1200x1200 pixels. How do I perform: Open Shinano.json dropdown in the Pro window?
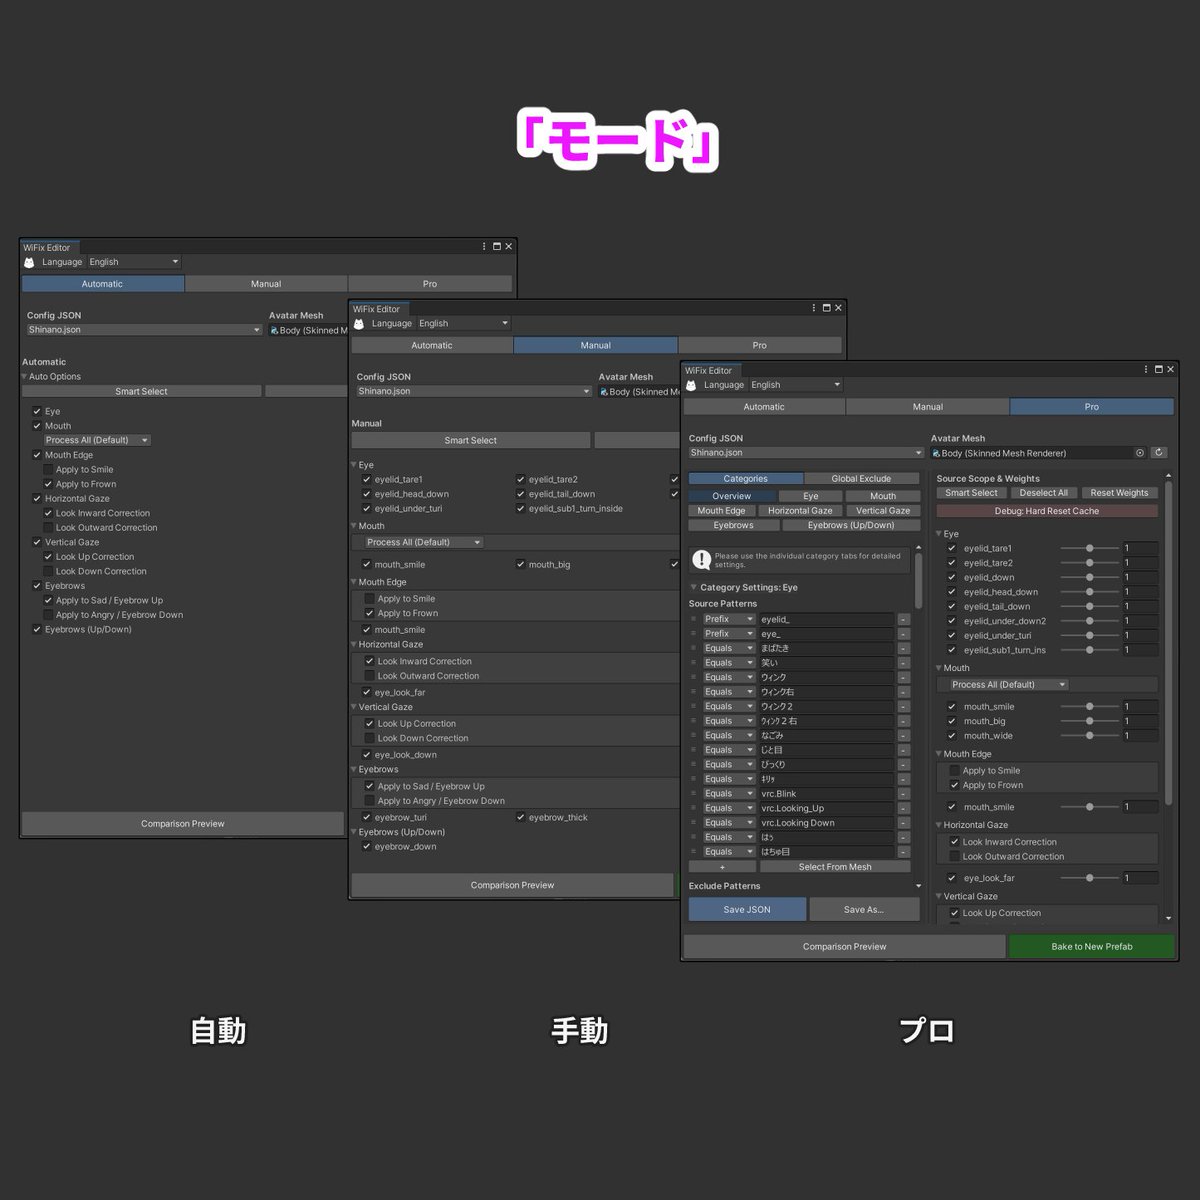(x=806, y=453)
